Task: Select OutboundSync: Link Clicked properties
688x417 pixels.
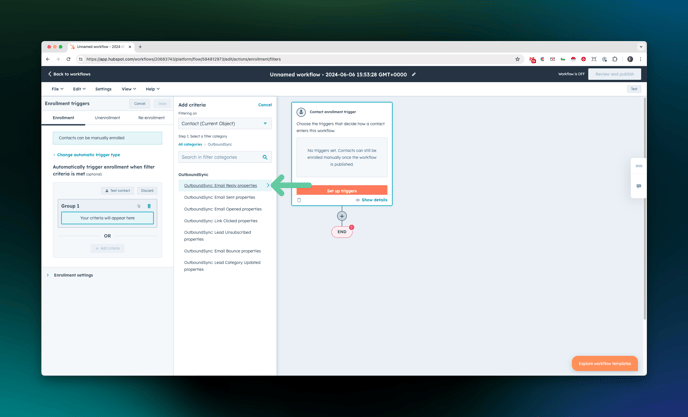Action: tap(221, 221)
